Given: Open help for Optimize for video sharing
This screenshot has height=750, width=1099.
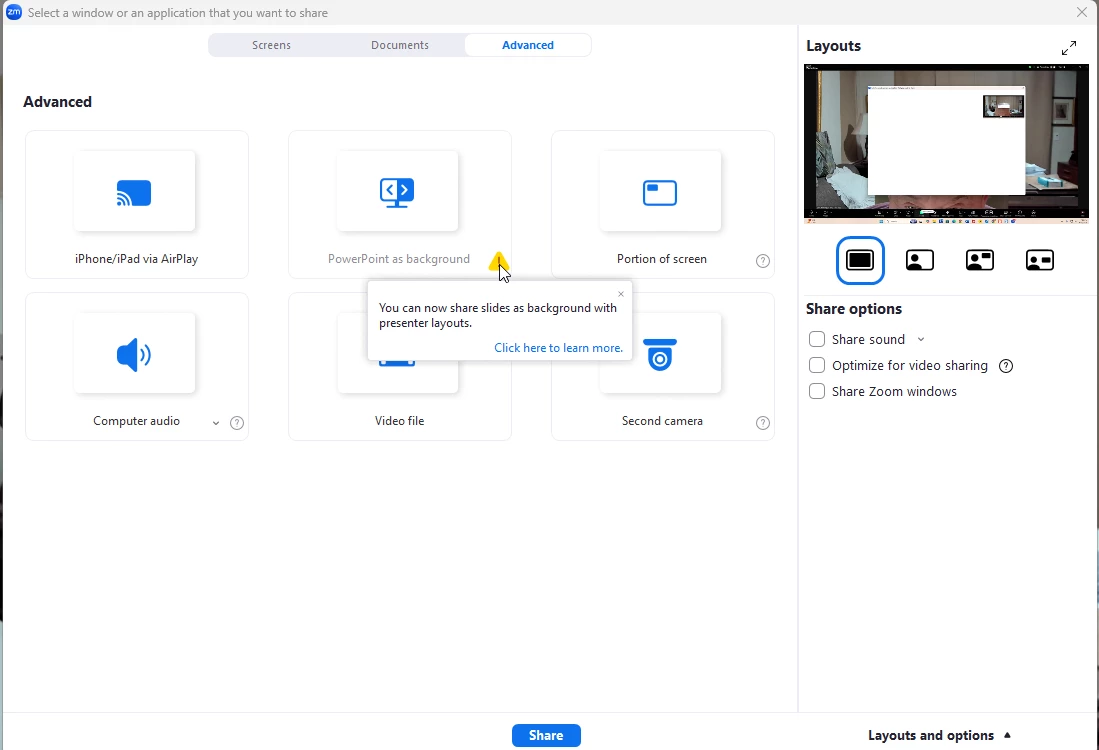Looking at the screenshot, I should click(1006, 366).
